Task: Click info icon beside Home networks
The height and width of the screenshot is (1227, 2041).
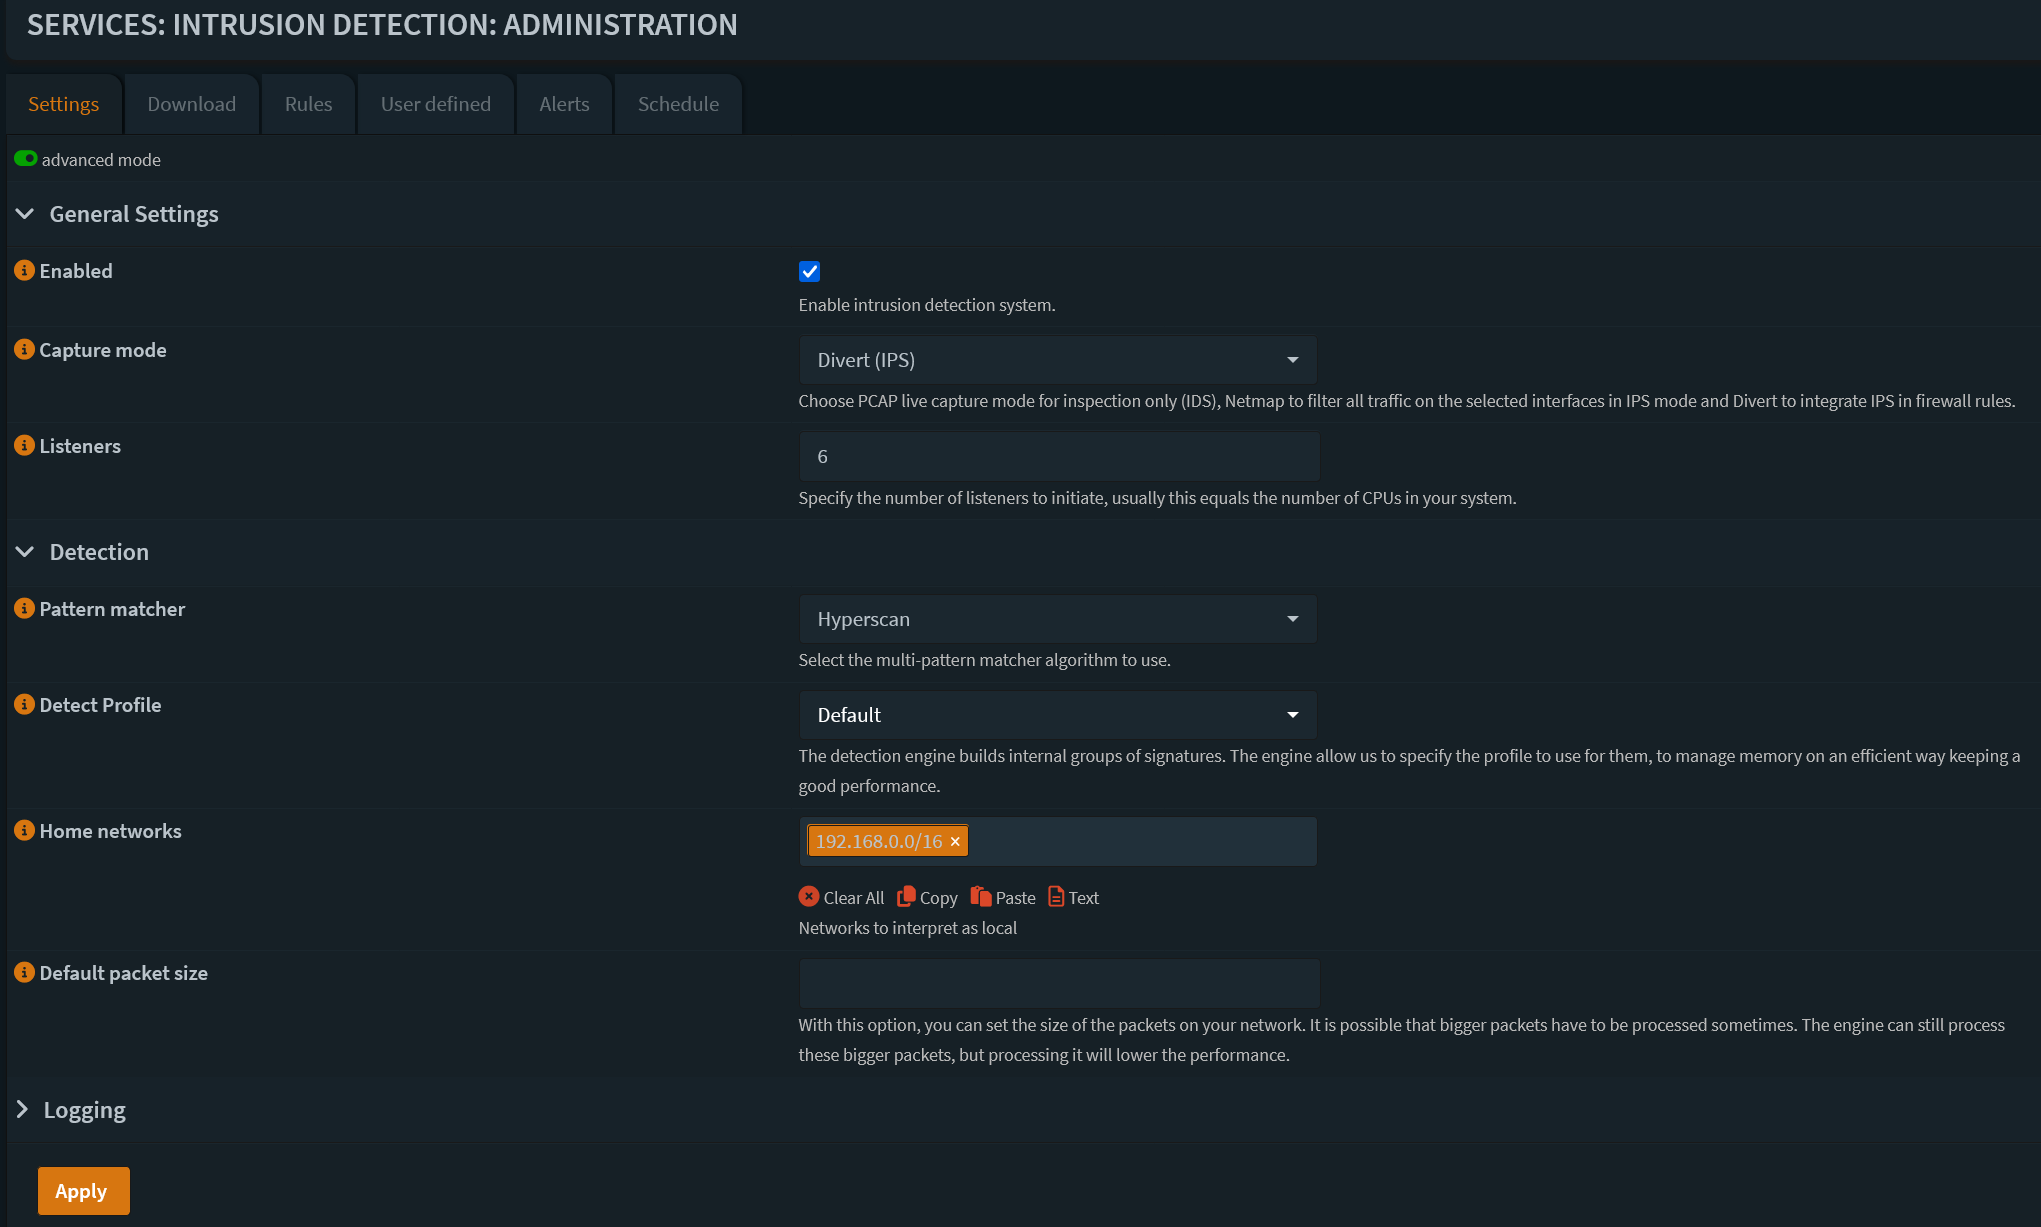Action: (x=24, y=831)
